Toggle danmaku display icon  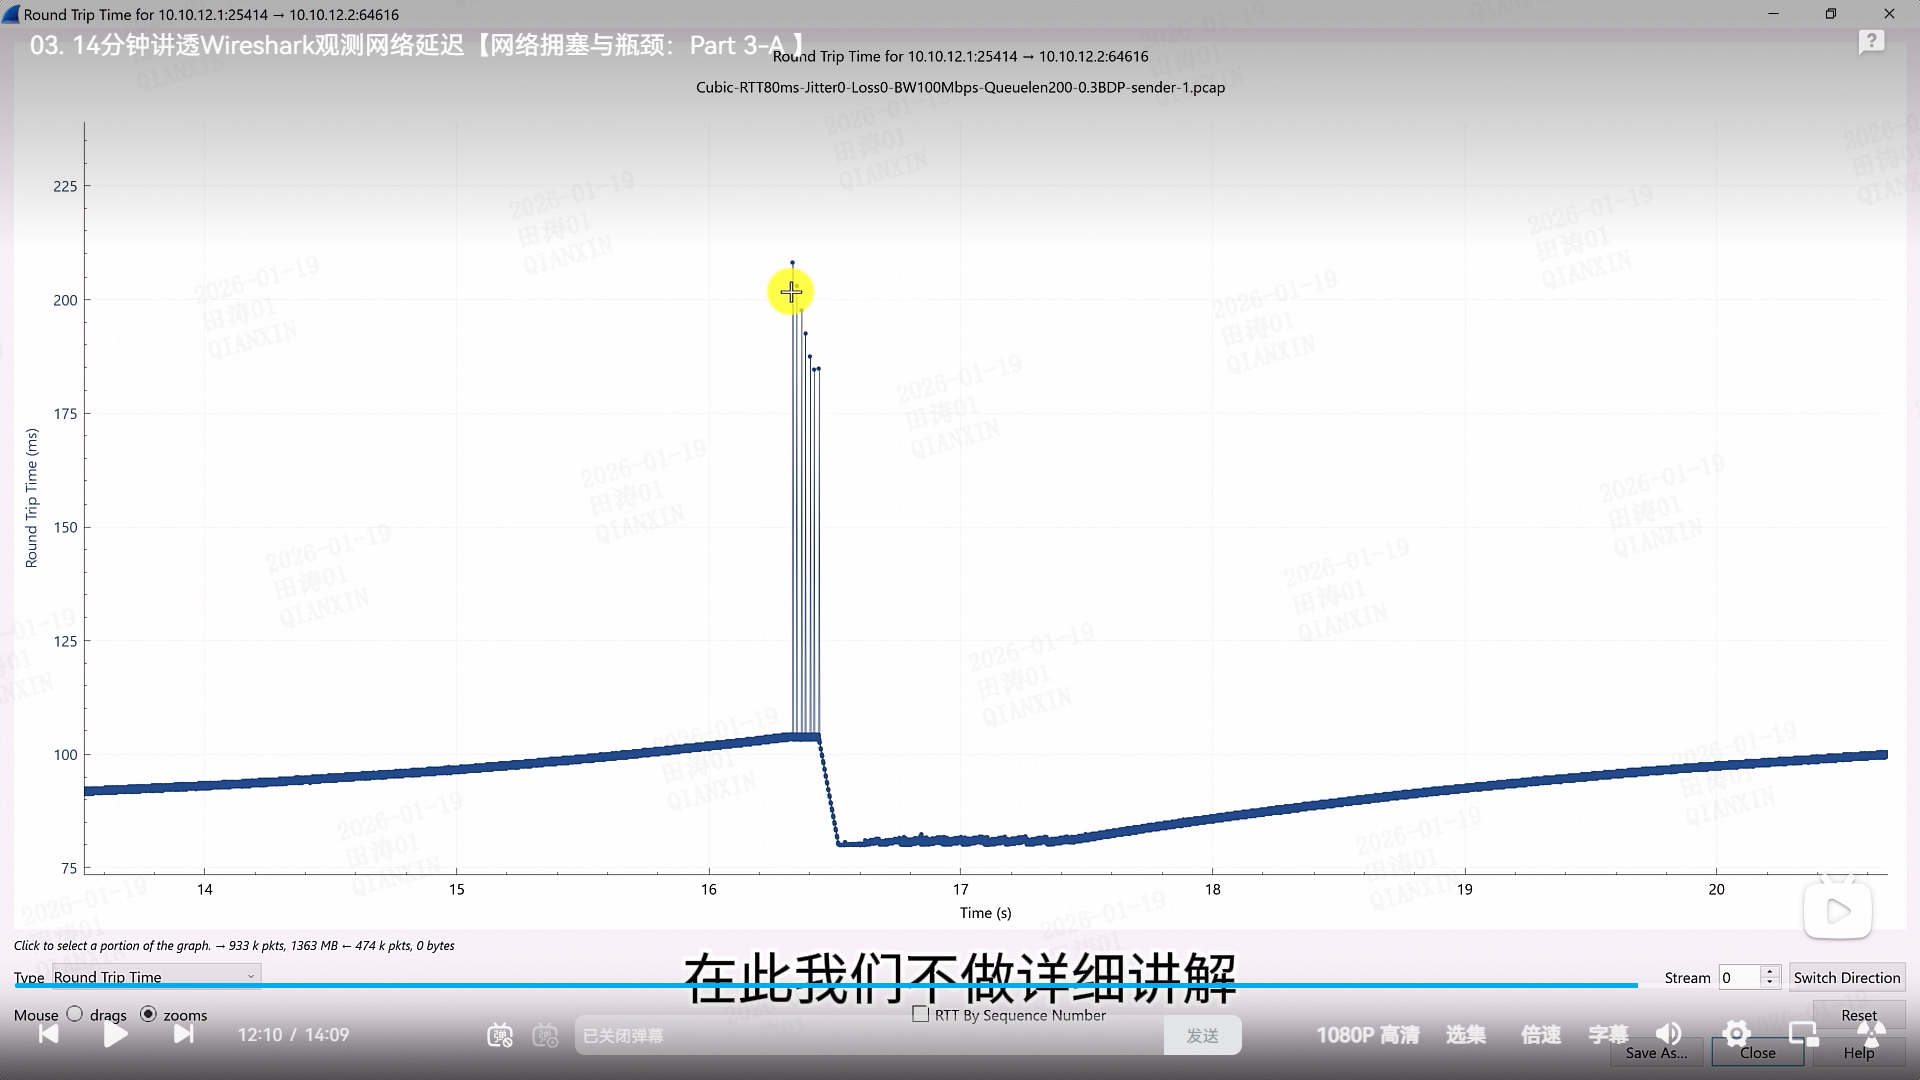click(500, 1036)
